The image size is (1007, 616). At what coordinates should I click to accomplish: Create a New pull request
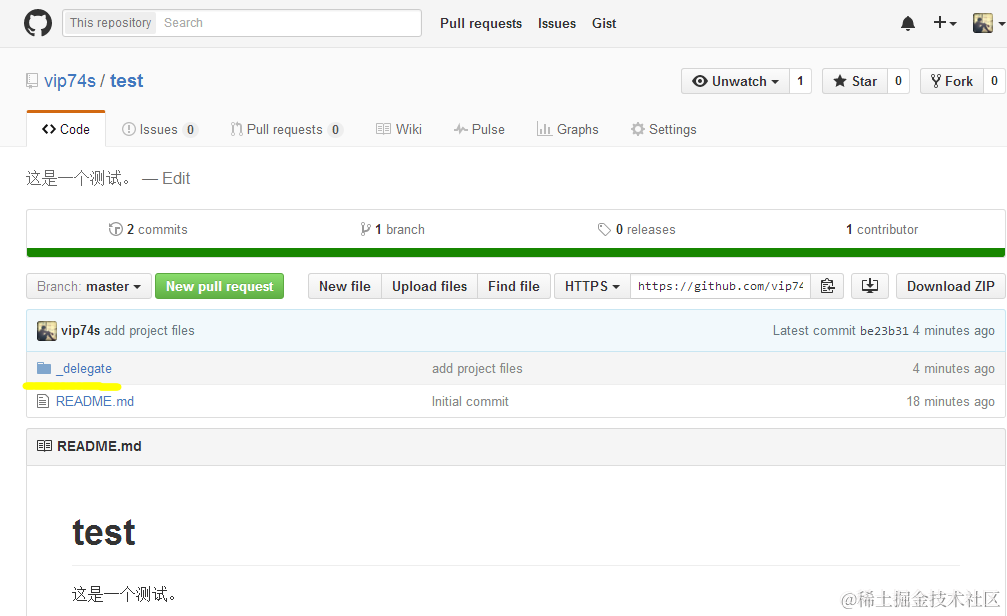(220, 286)
